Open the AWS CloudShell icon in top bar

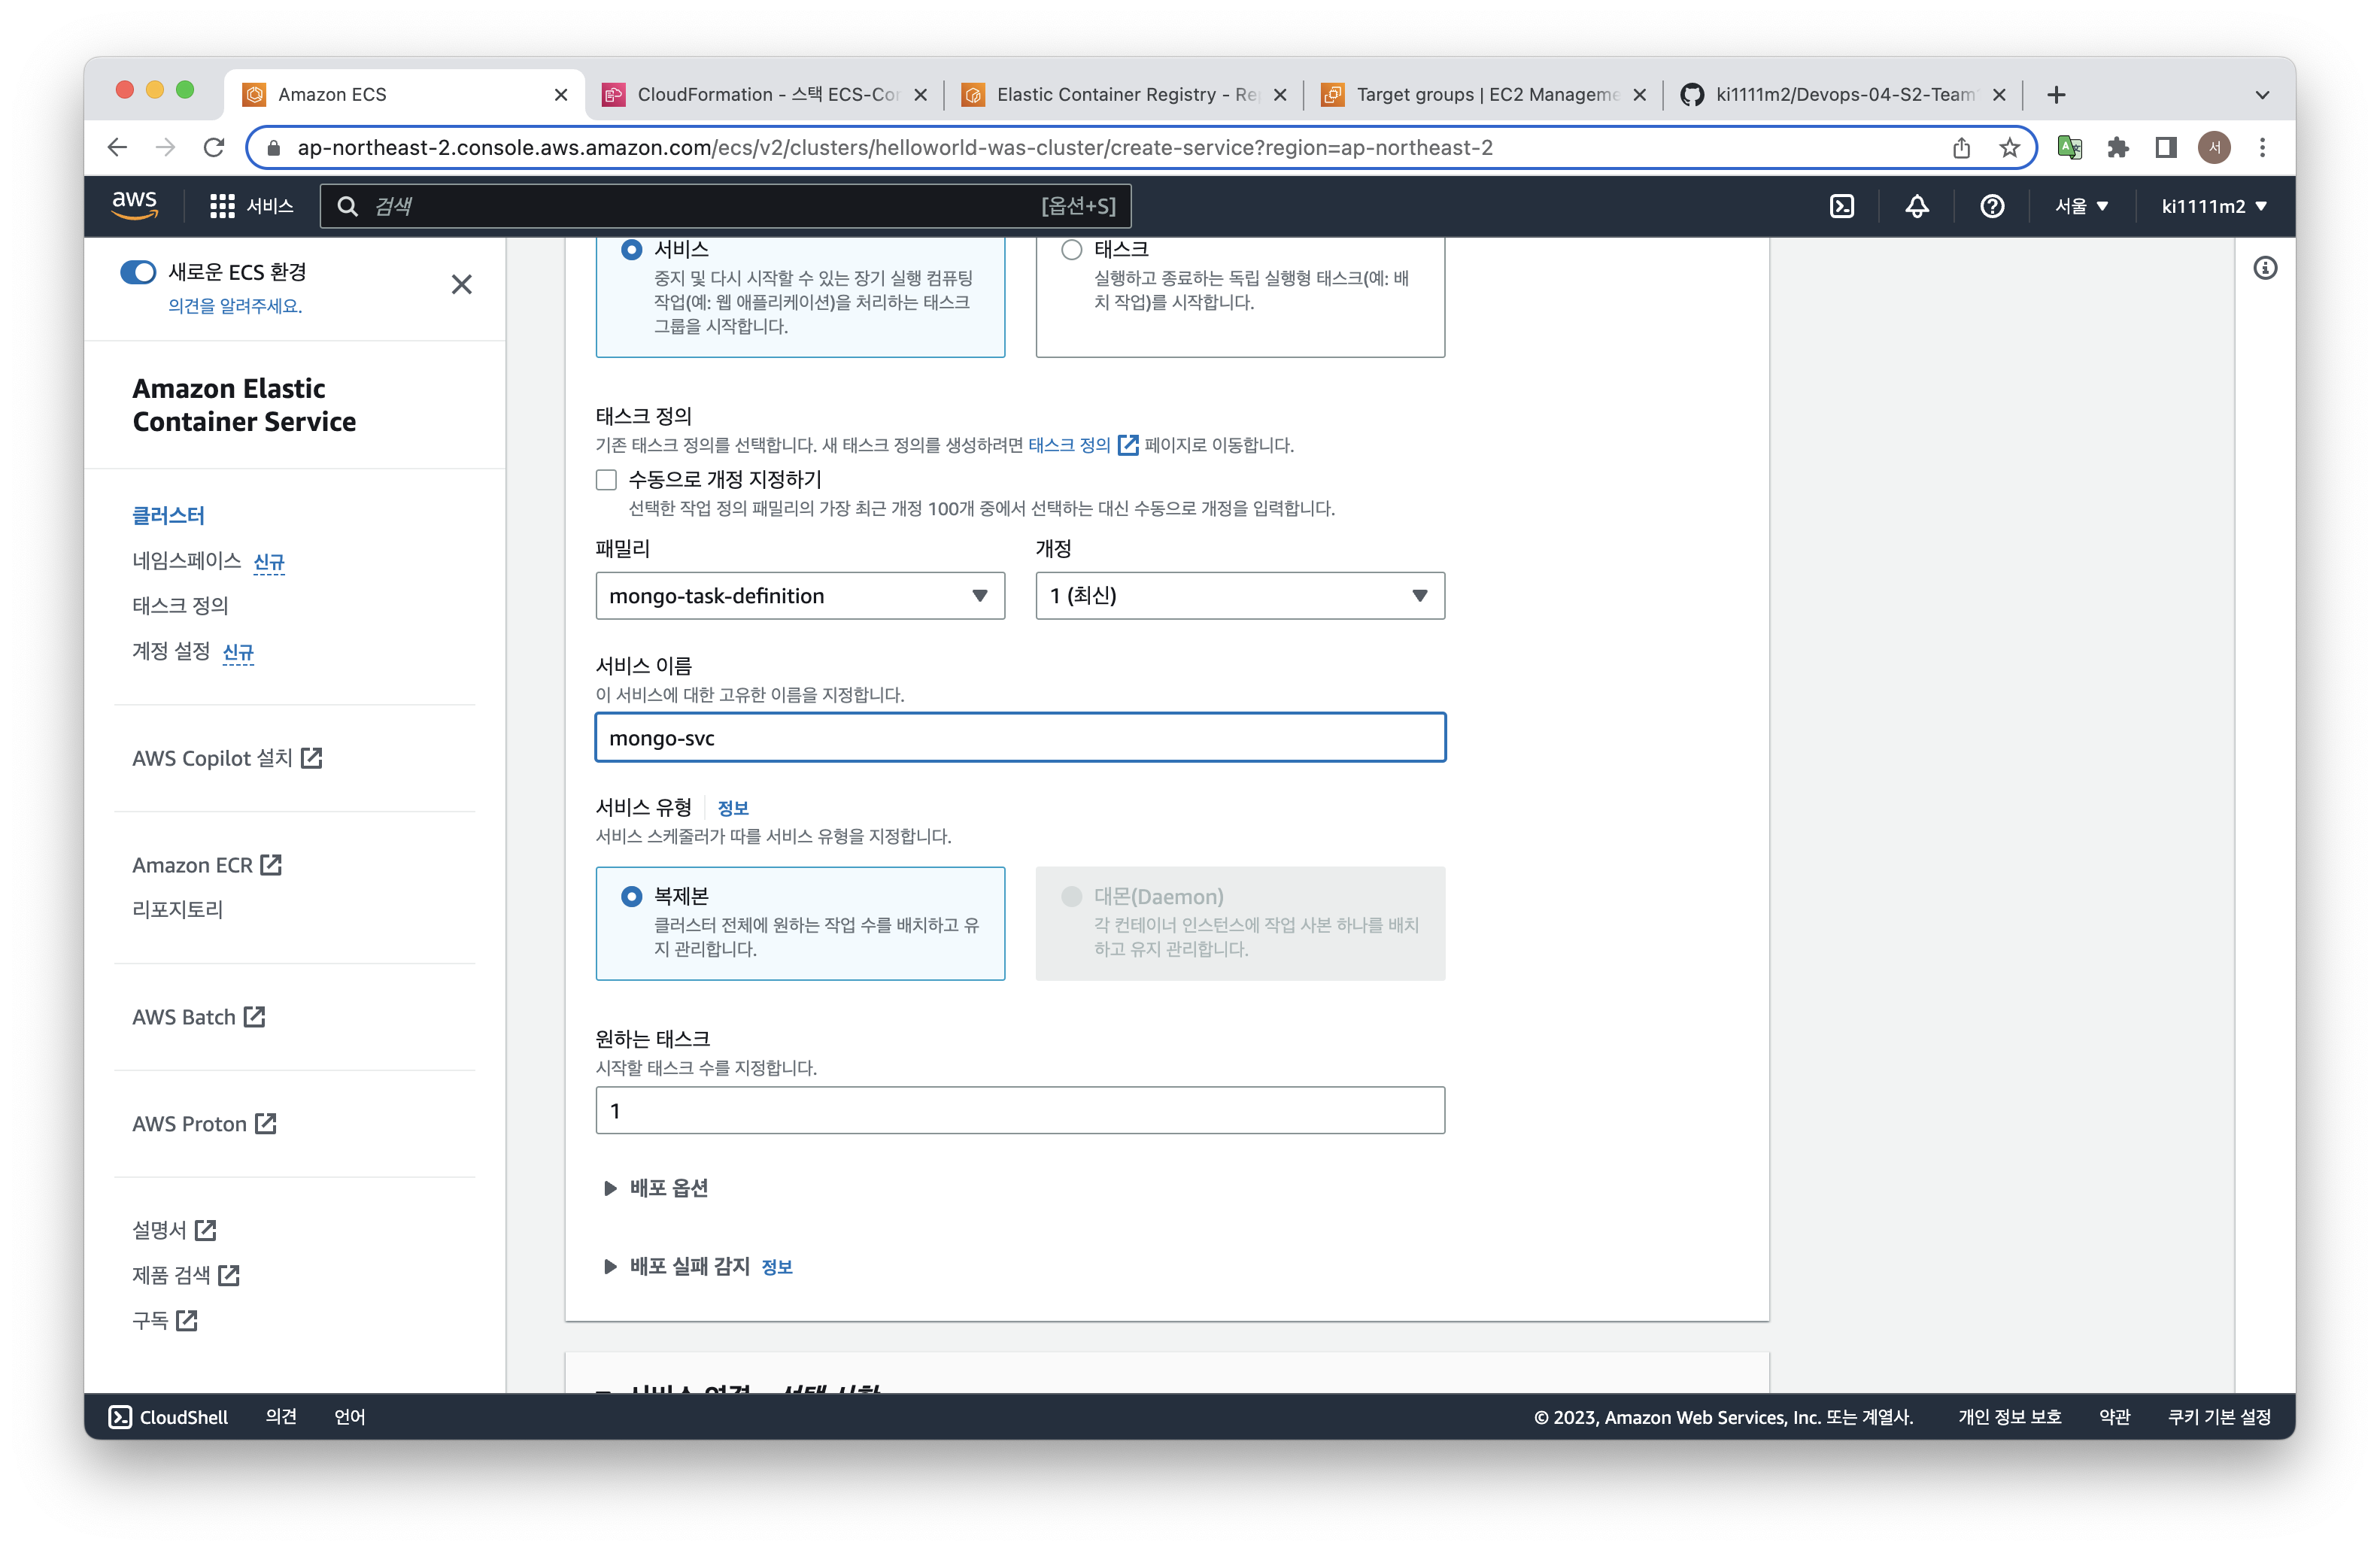(1842, 206)
